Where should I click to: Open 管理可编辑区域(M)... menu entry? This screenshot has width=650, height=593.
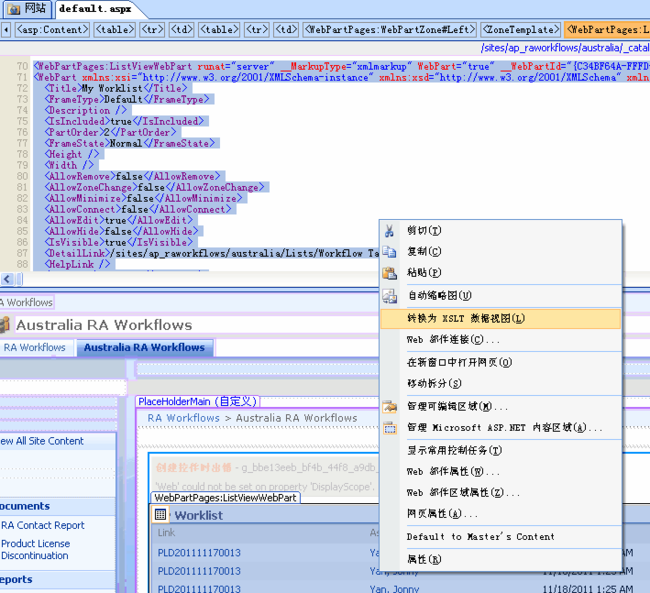[x=500, y=406]
